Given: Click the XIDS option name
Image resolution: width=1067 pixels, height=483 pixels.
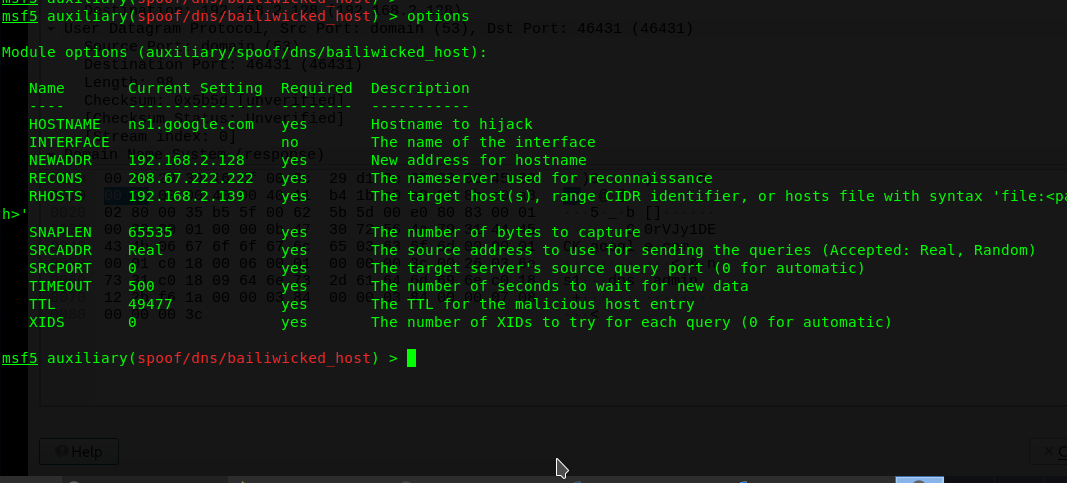Looking at the screenshot, I should tap(46, 322).
